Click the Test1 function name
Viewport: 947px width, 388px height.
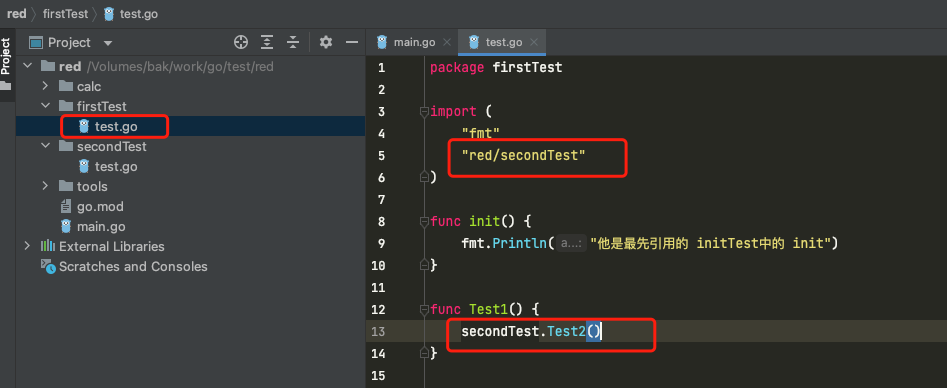(x=489, y=309)
